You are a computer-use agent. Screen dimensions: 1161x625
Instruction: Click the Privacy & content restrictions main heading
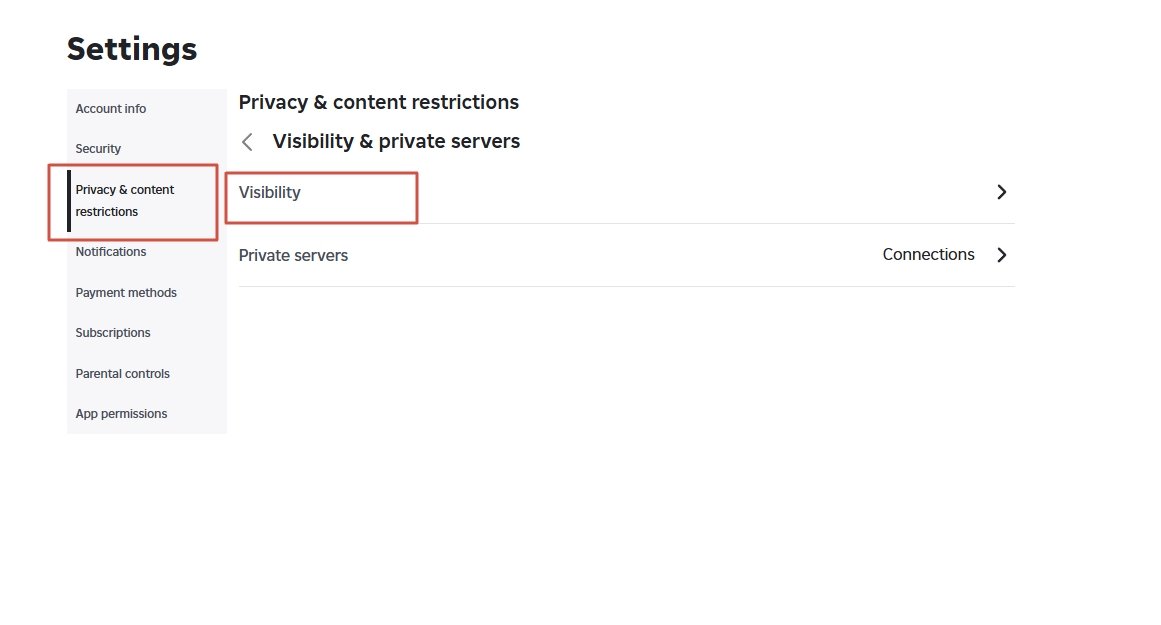pos(378,102)
